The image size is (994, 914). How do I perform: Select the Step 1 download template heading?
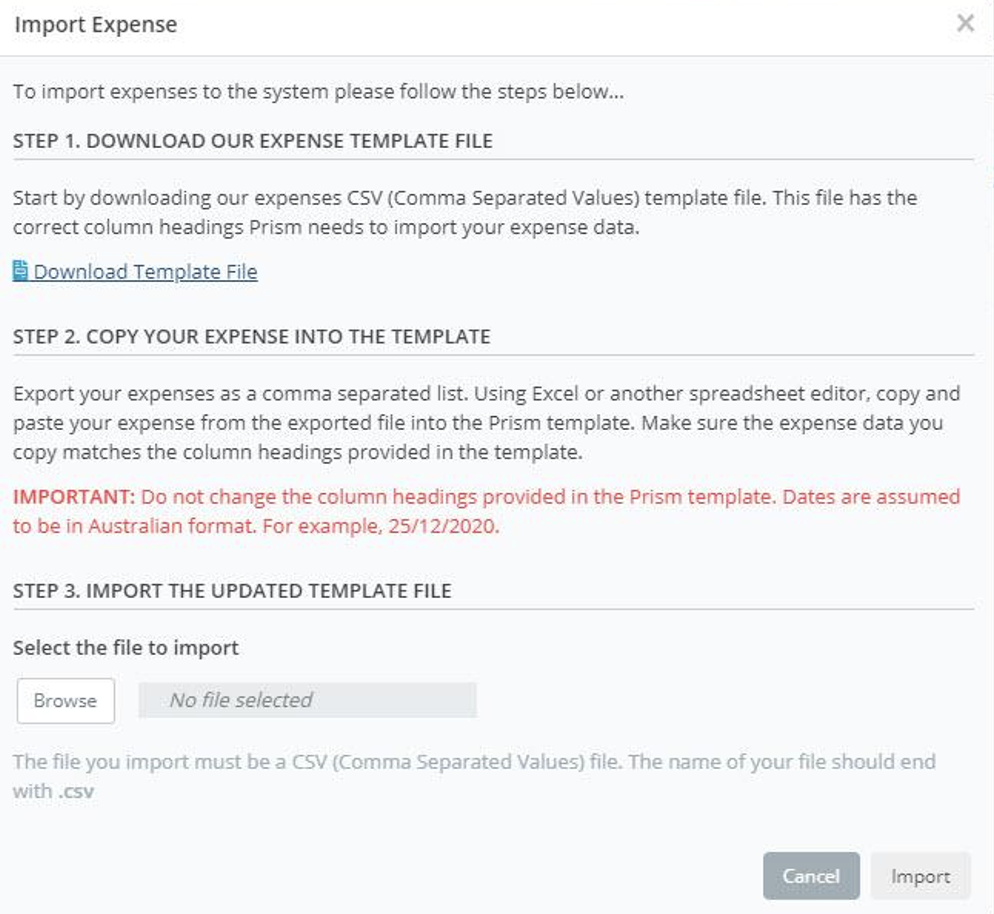[252, 141]
